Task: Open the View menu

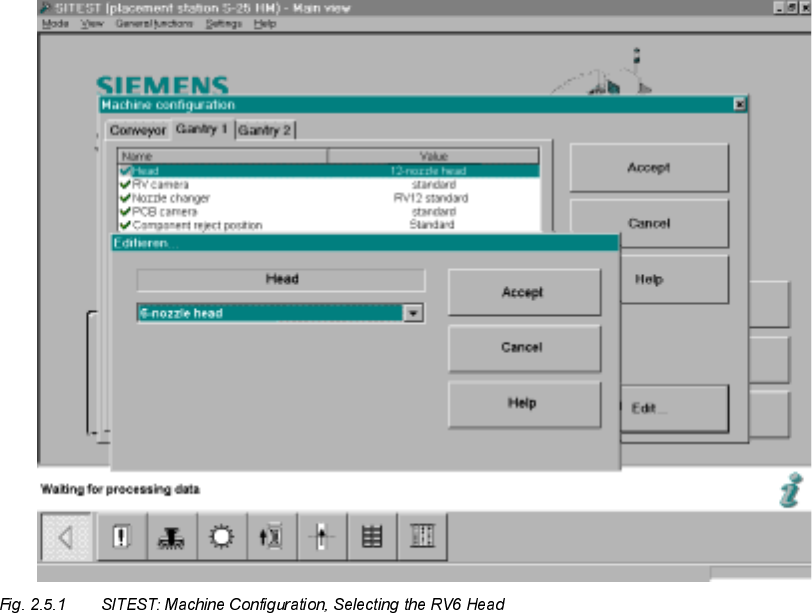Action: point(92,24)
